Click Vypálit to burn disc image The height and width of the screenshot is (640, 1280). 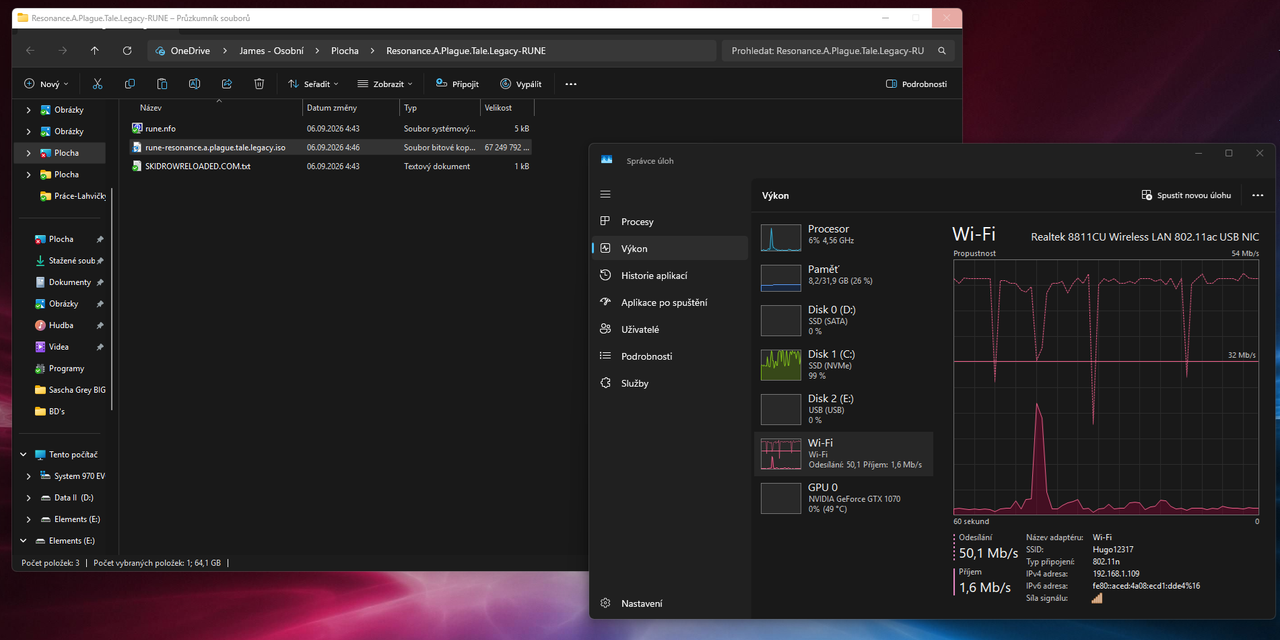(x=521, y=84)
